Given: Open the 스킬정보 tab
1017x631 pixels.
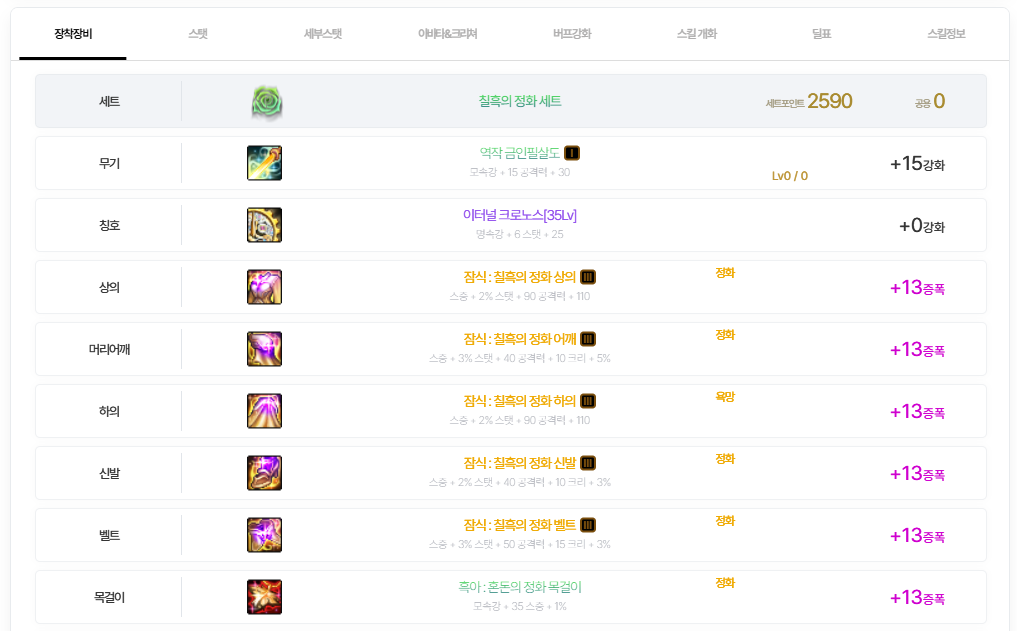Looking at the screenshot, I should (x=946, y=34).
